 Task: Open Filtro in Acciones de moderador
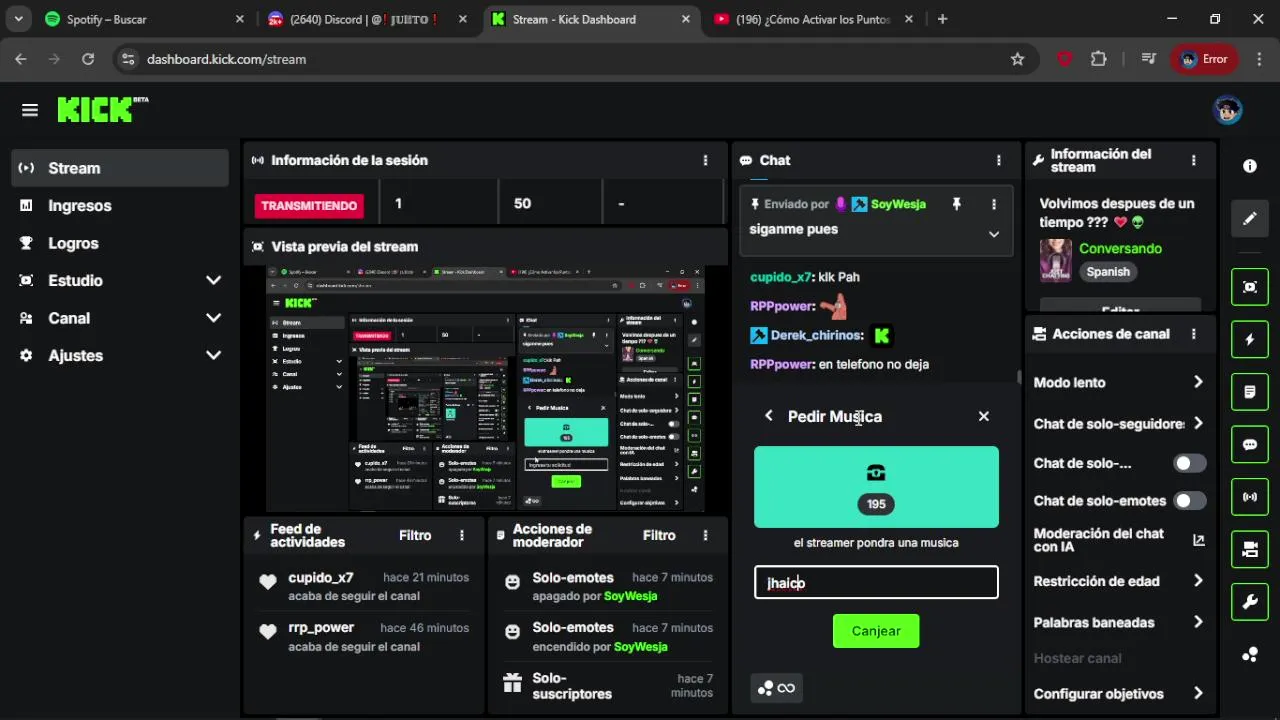(659, 535)
